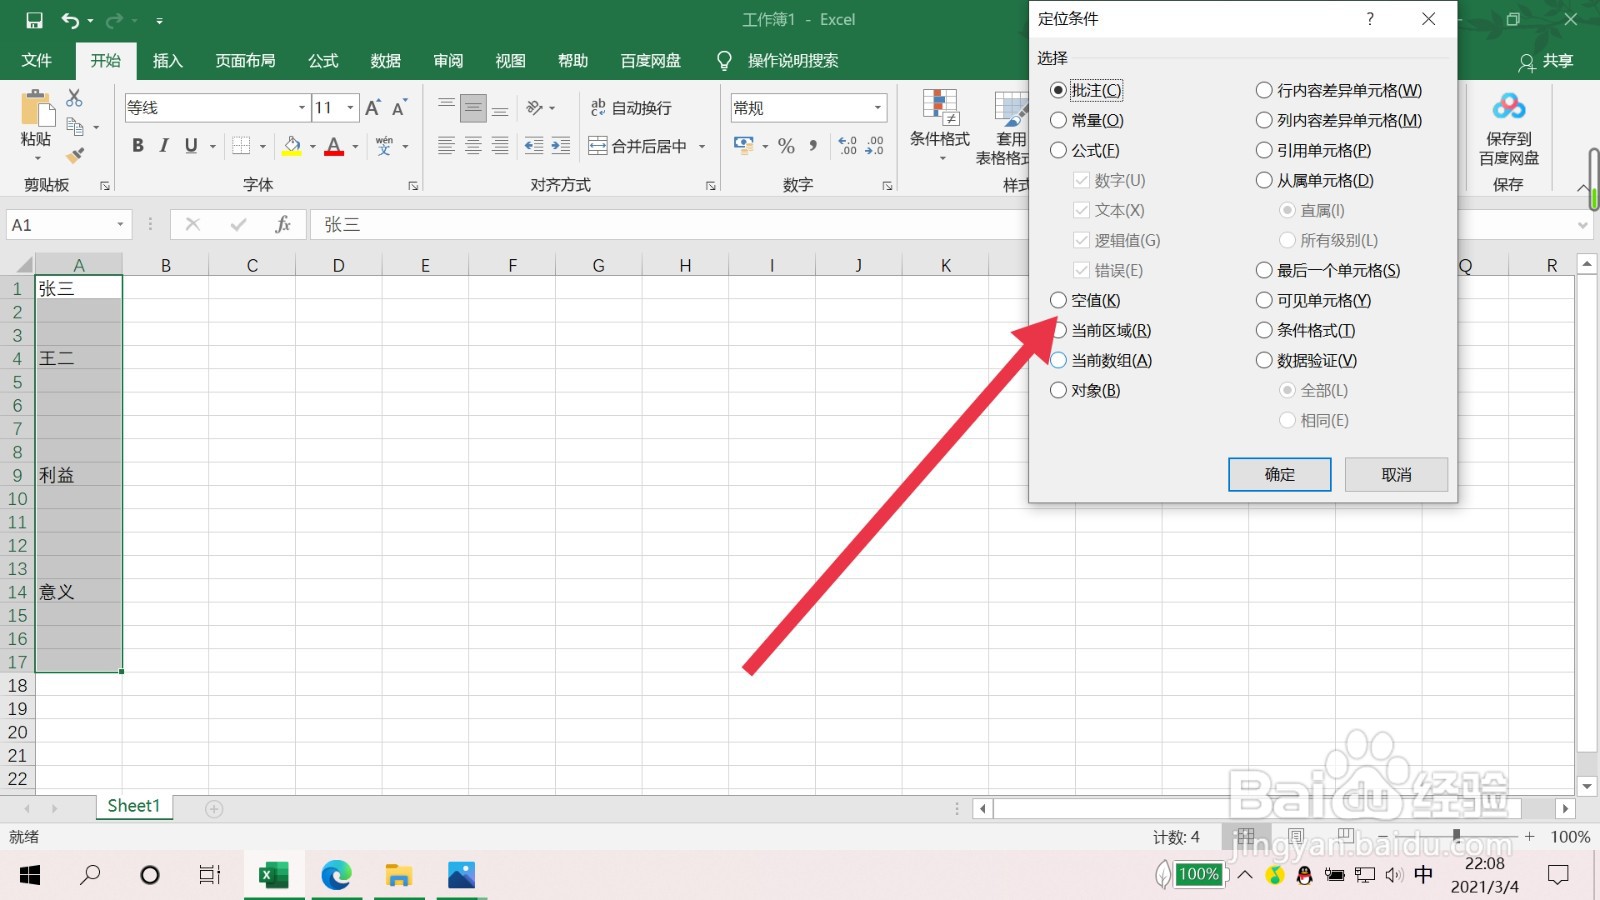Select the 常量(O) radio option
1600x900 pixels.
point(1058,120)
